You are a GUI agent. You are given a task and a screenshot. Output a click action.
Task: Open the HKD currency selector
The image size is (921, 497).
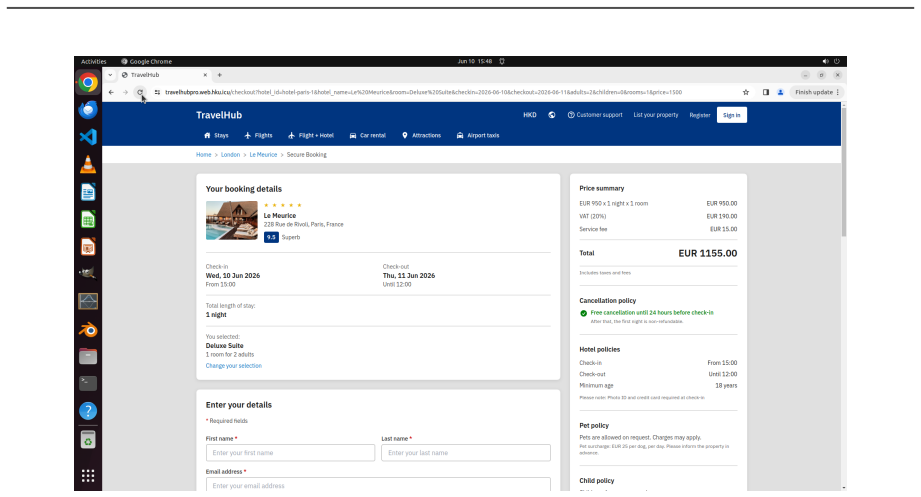coord(530,115)
